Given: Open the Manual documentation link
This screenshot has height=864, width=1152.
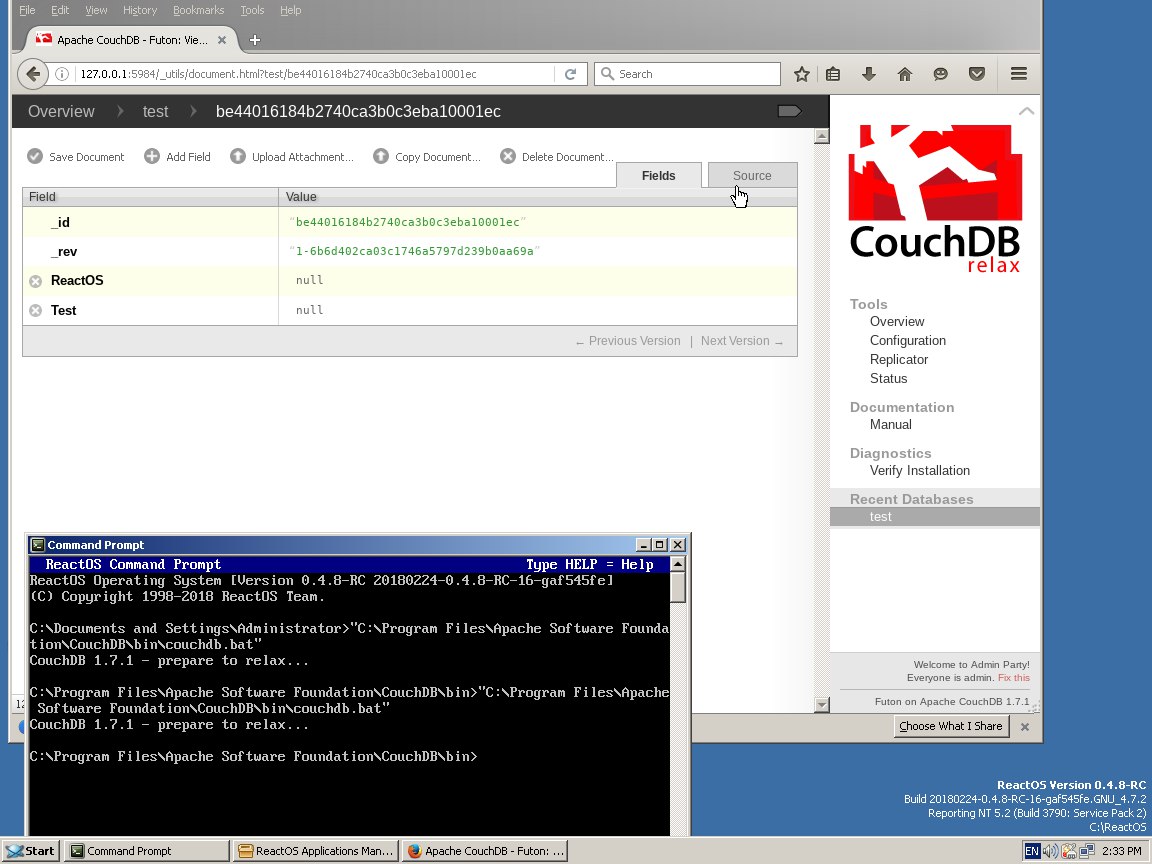Looking at the screenshot, I should (x=890, y=425).
